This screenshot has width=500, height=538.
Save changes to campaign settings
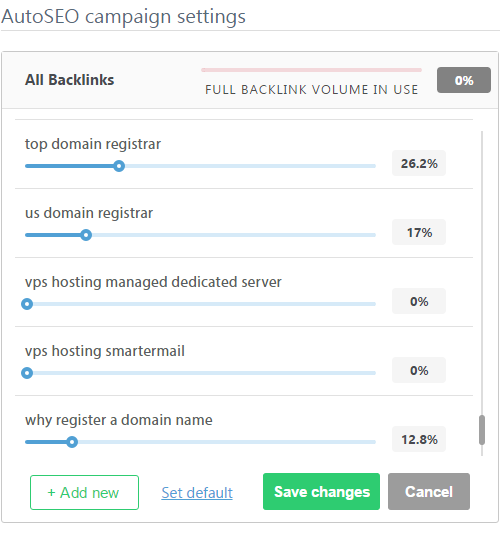click(322, 492)
